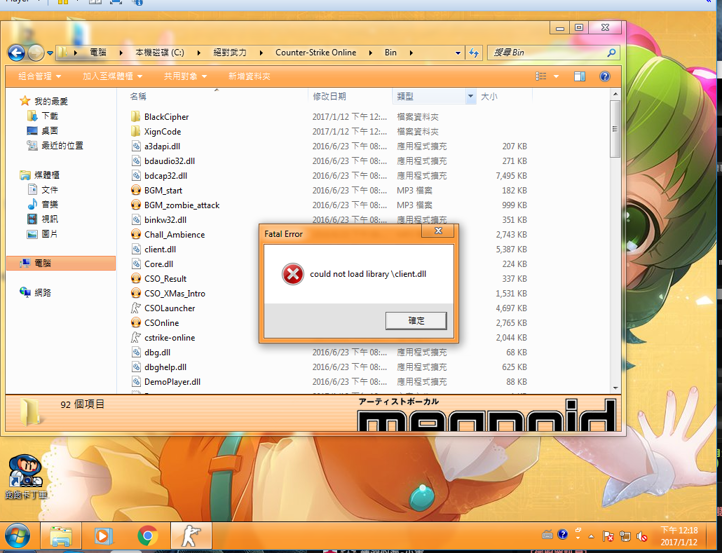The width and height of the screenshot is (722, 553).
Task: Click the file list scroll up arrow
Action: [x=615, y=94]
